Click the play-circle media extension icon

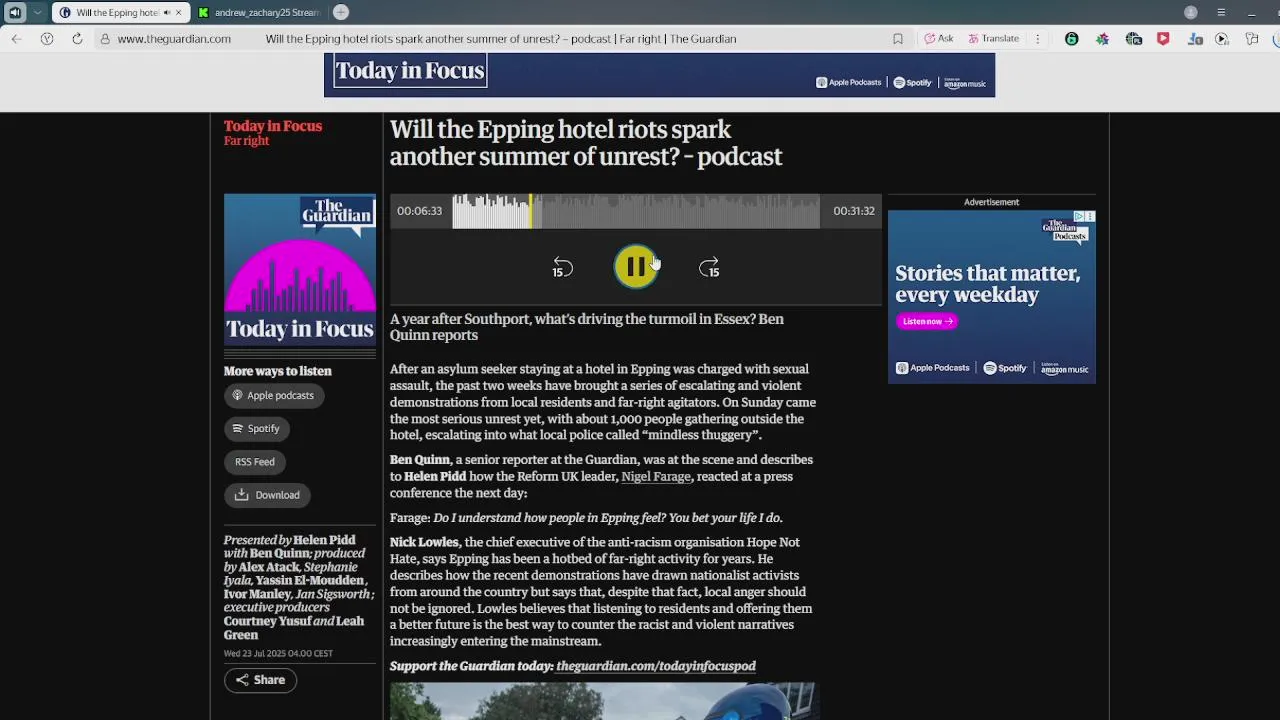pos(1222,39)
